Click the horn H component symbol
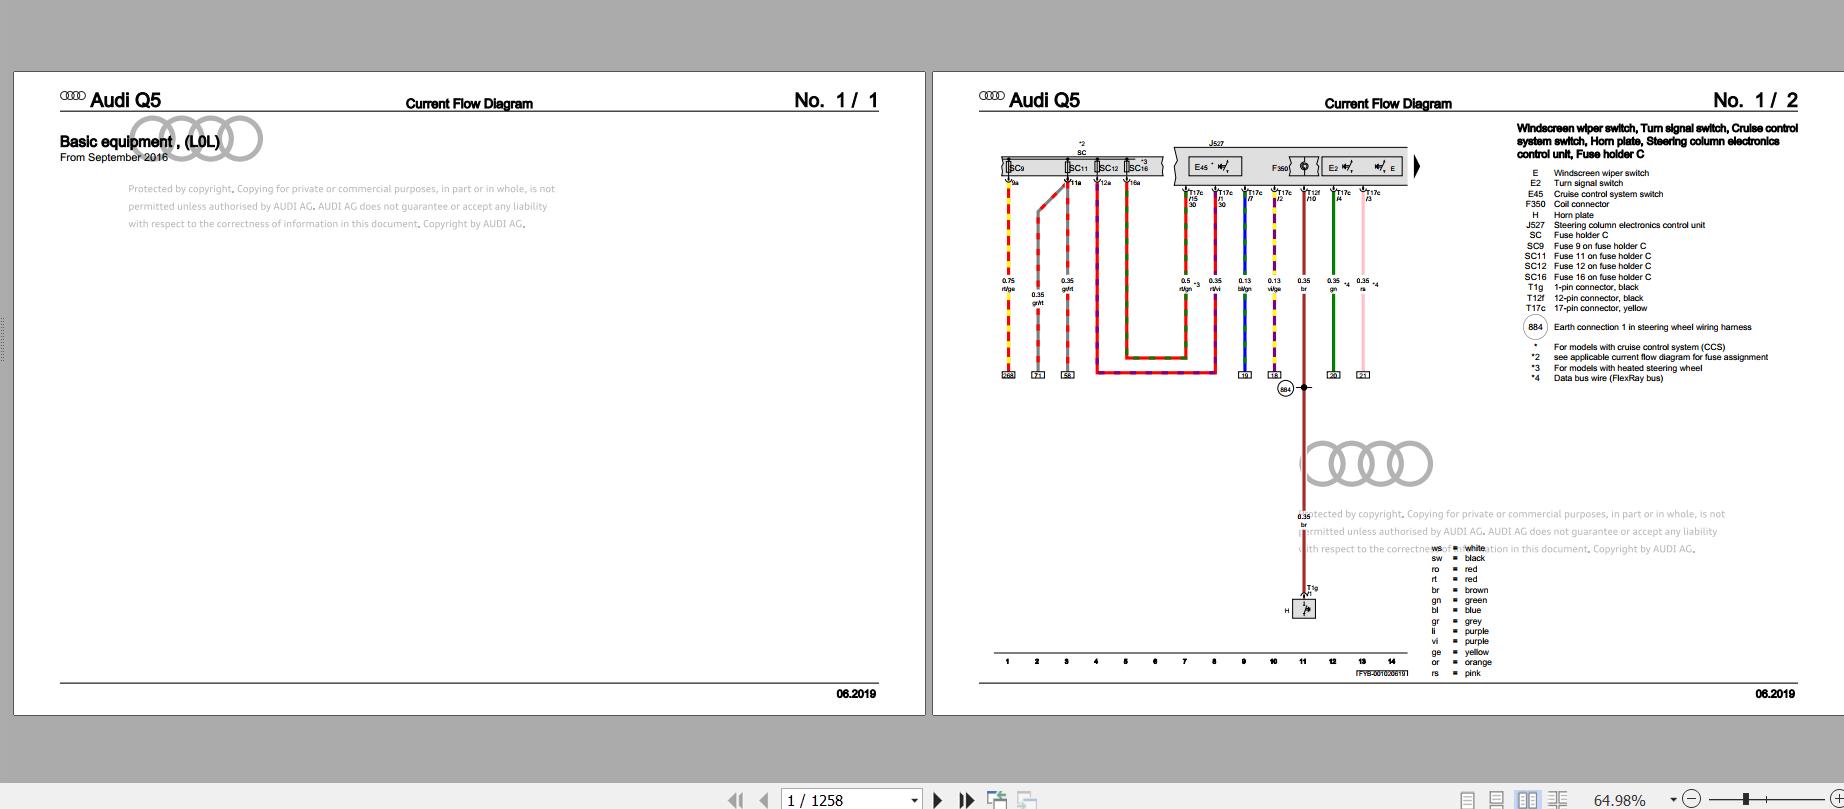The width and height of the screenshot is (1844, 809). coord(1304,608)
